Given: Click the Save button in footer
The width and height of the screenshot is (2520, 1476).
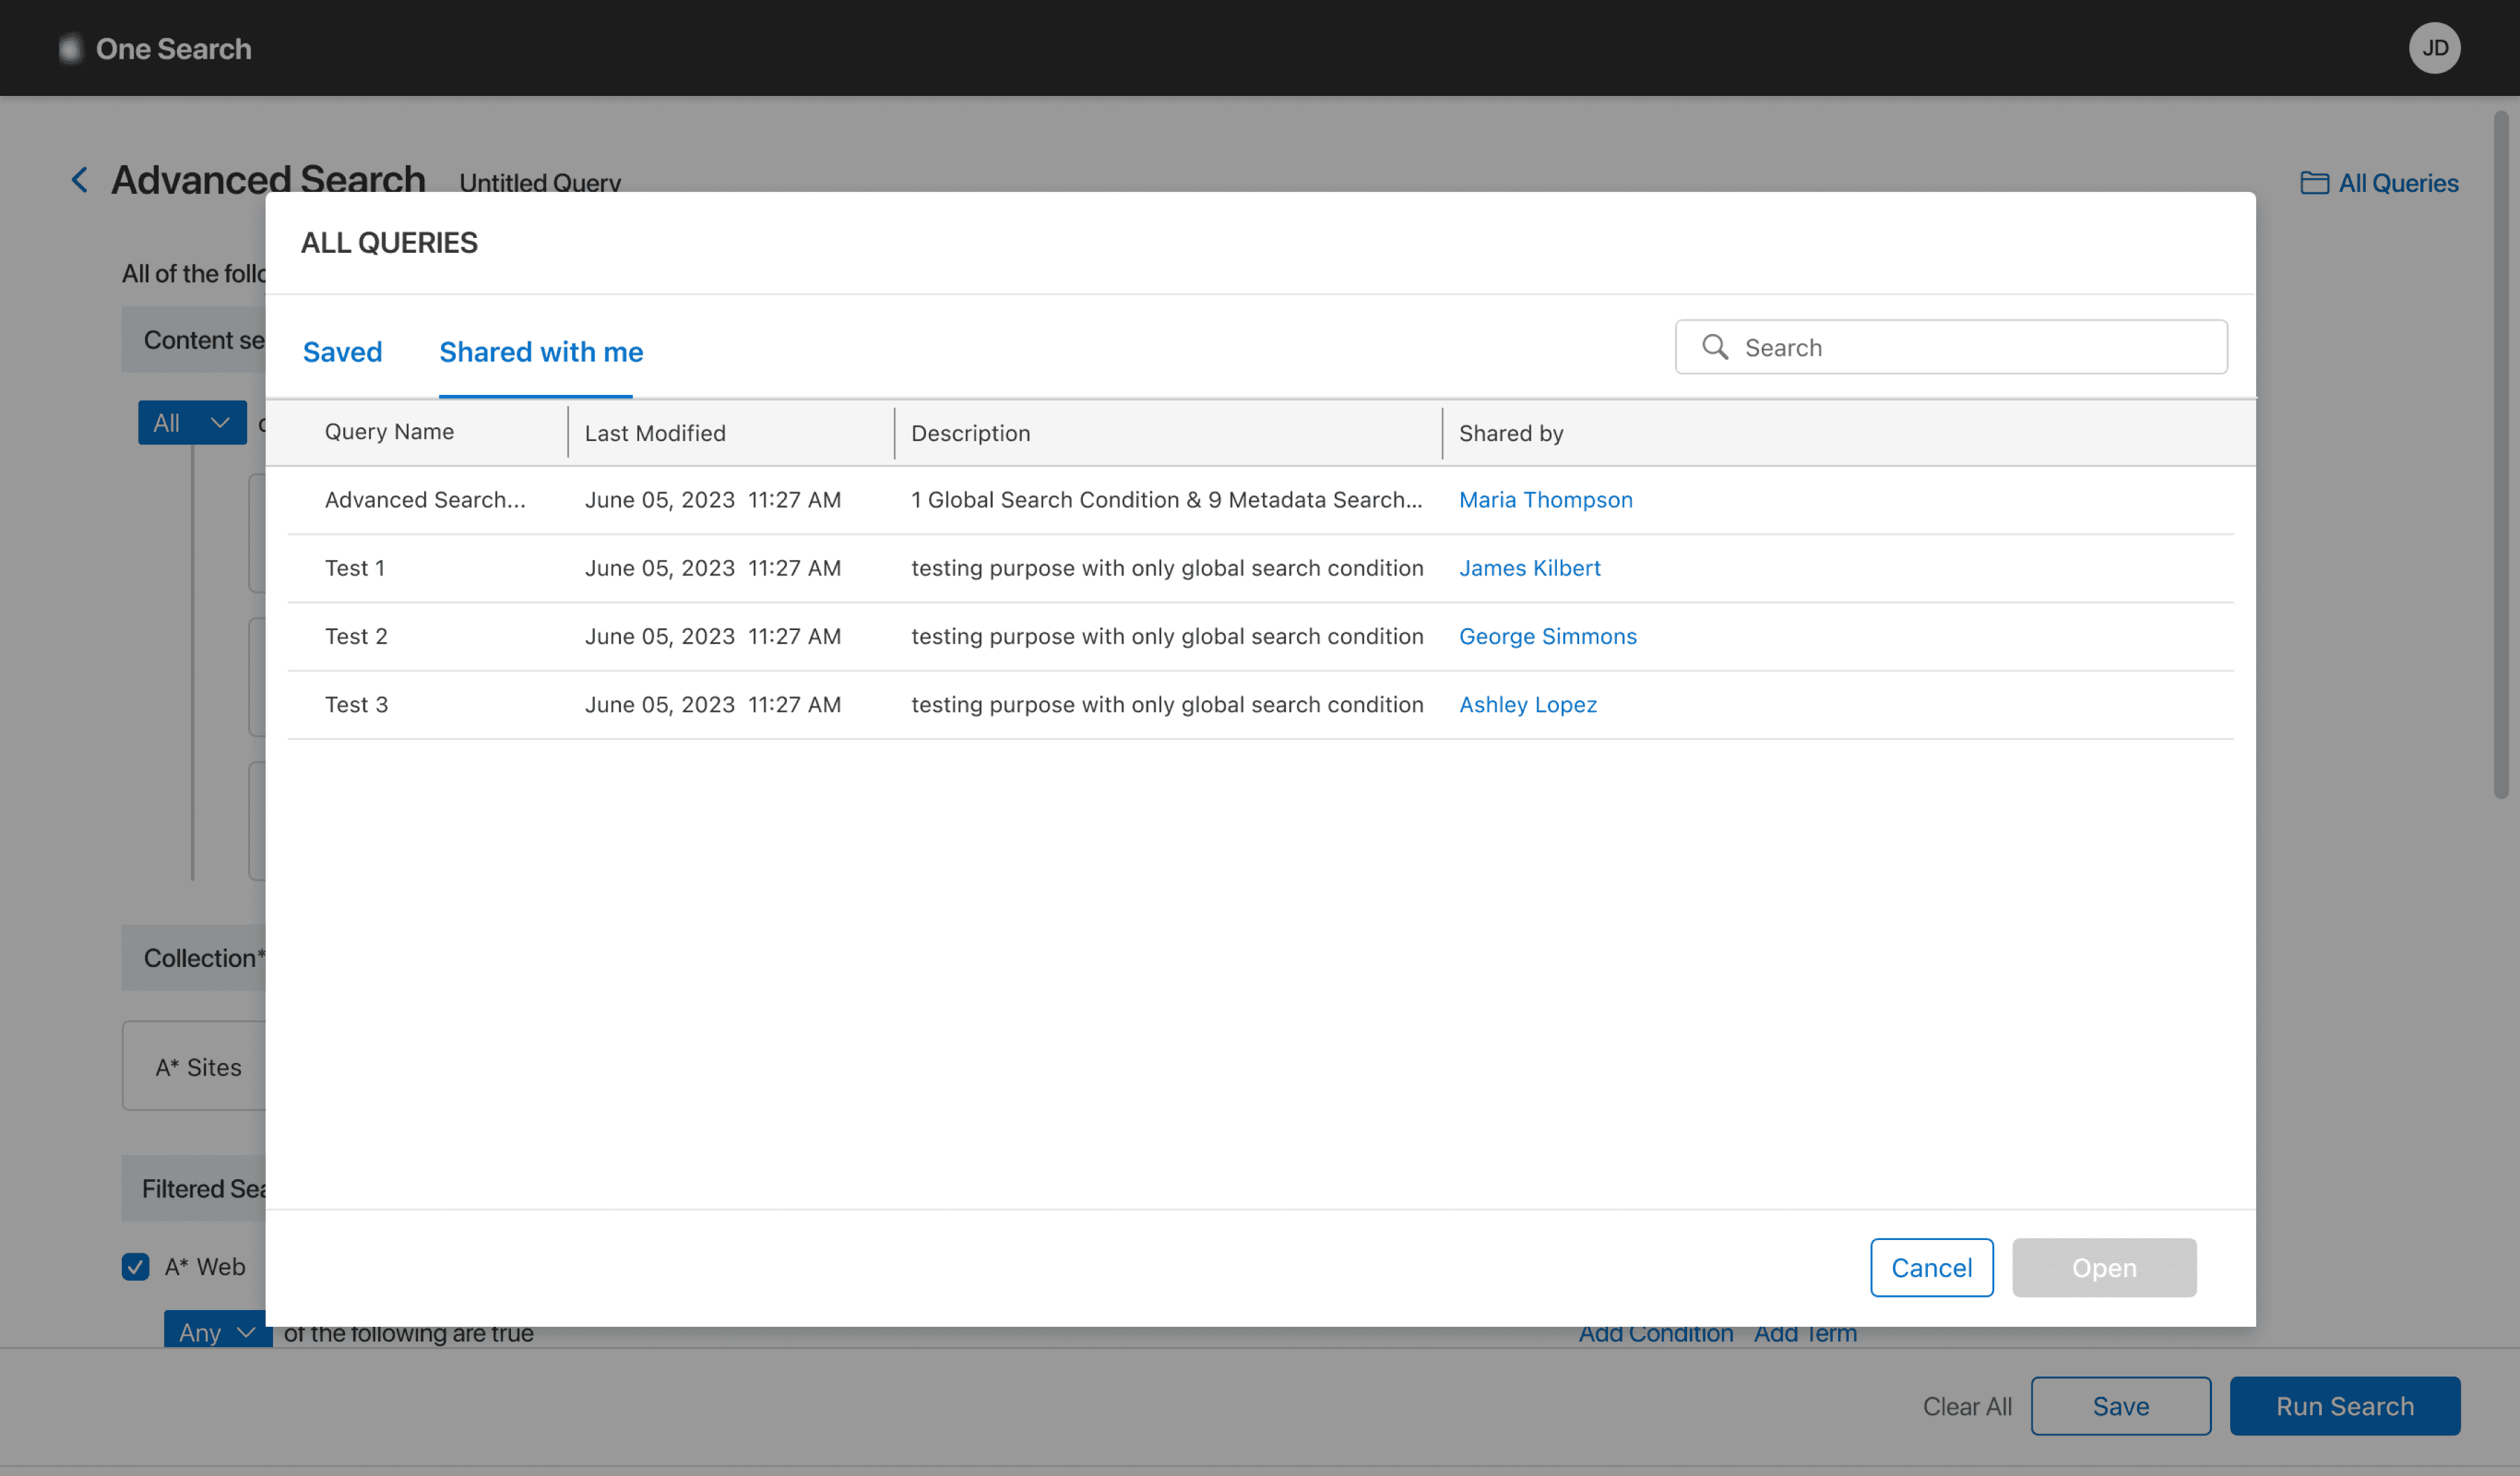Looking at the screenshot, I should [2120, 1405].
